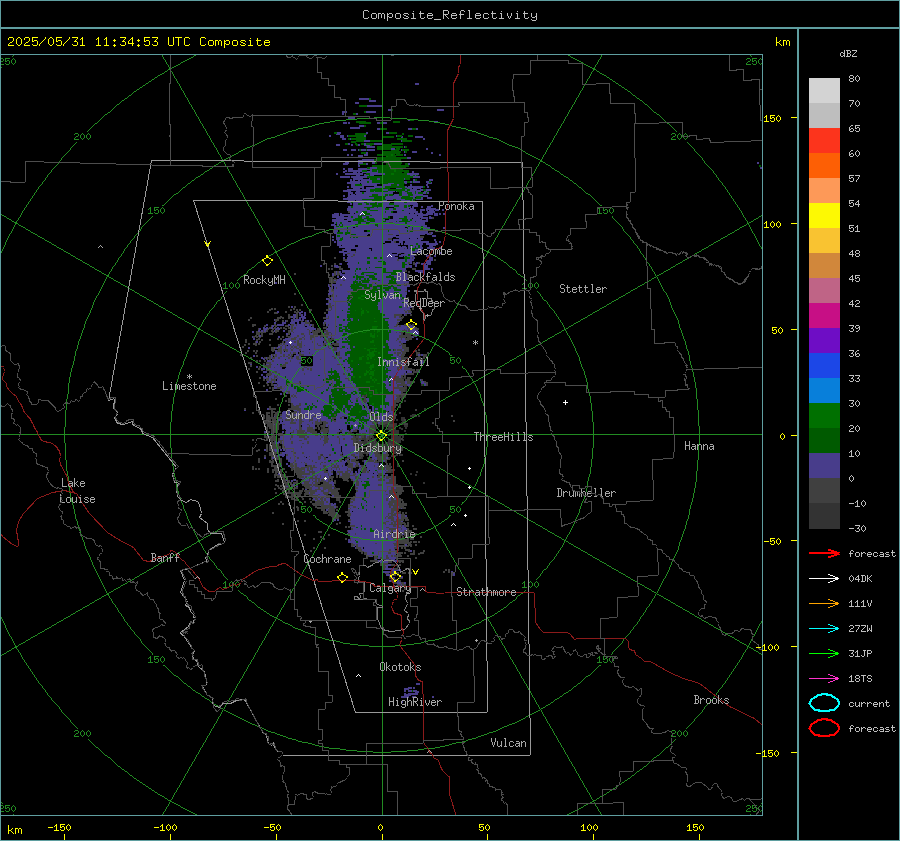Click the Brooks map label
Viewport: 900px width, 841px height.
(x=711, y=700)
